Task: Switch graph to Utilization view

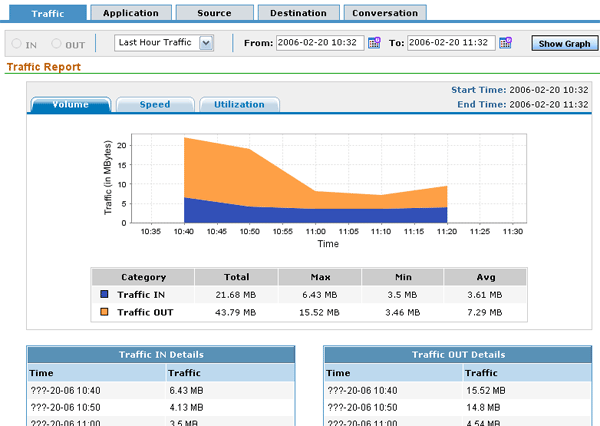Action: [x=239, y=104]
